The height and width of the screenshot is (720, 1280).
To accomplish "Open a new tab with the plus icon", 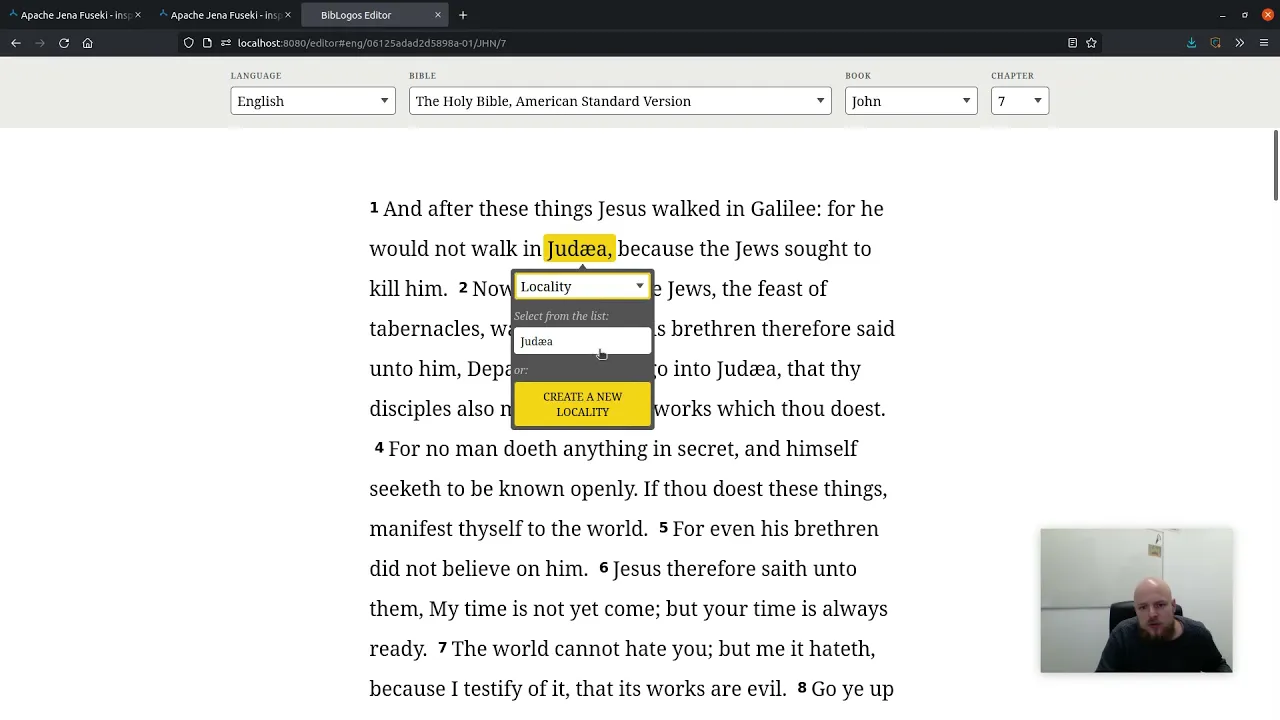I will (x=463, y=15).
